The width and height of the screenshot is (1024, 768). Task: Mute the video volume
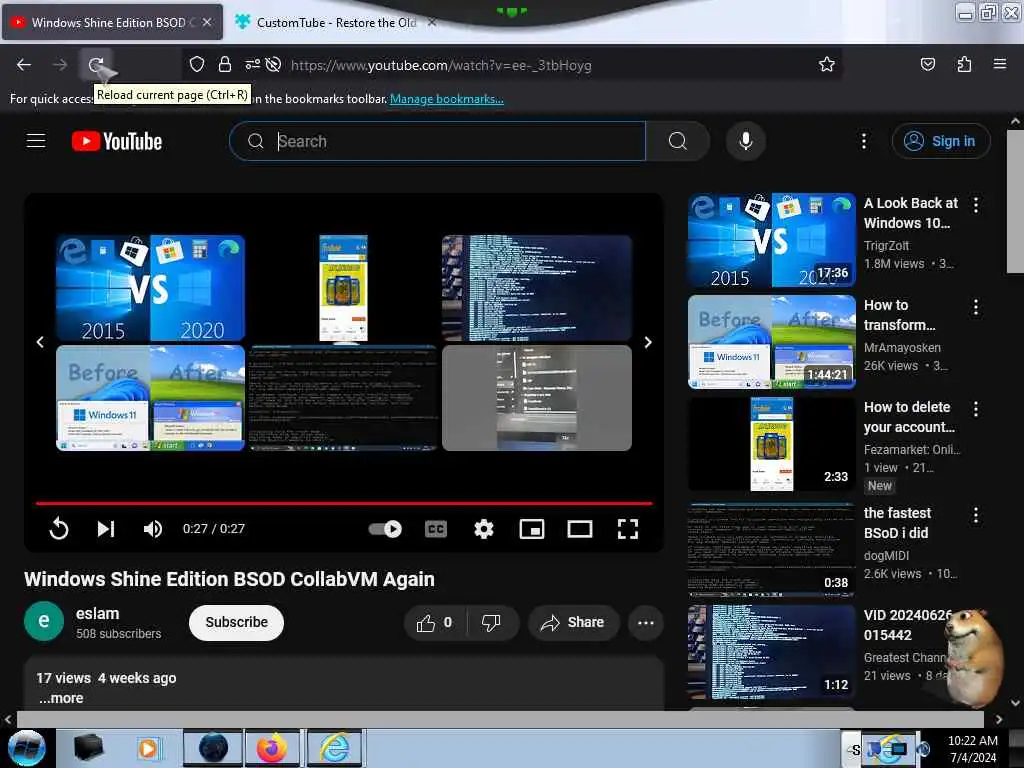(x=153, y=528)
